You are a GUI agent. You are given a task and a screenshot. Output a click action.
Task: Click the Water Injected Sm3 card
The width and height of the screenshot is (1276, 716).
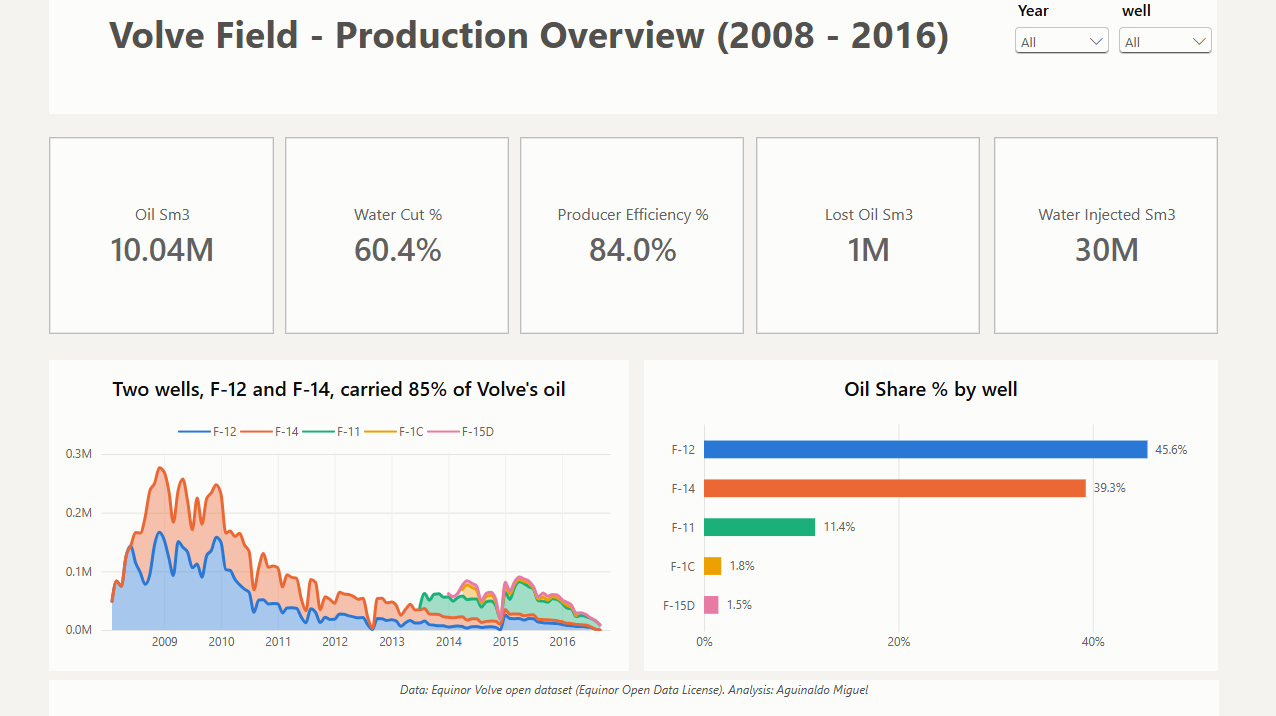pos(1106,235)
